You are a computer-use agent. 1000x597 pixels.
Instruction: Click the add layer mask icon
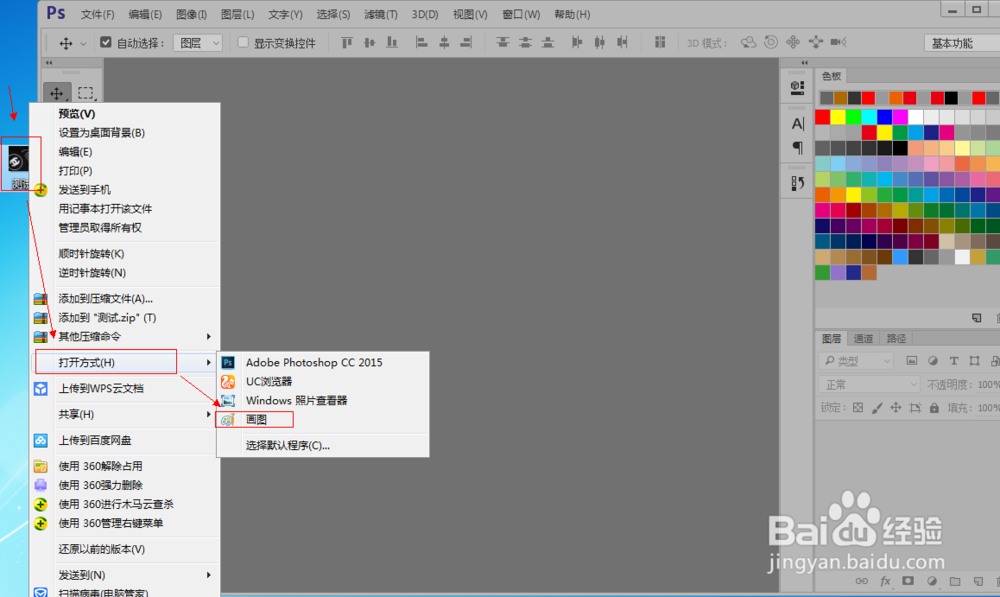coord(908,581)
